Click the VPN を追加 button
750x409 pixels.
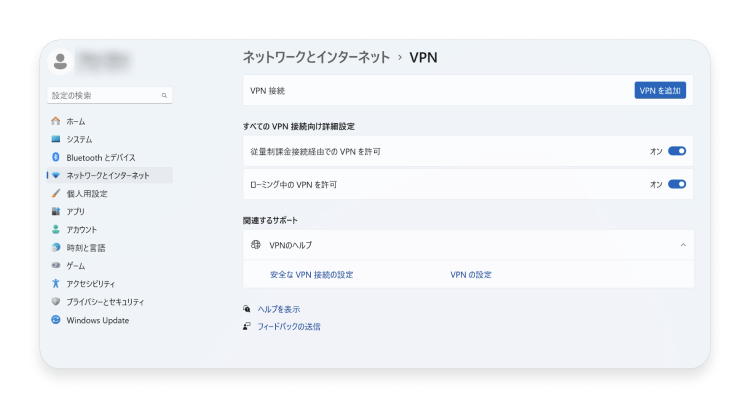(x=660, y=90)
